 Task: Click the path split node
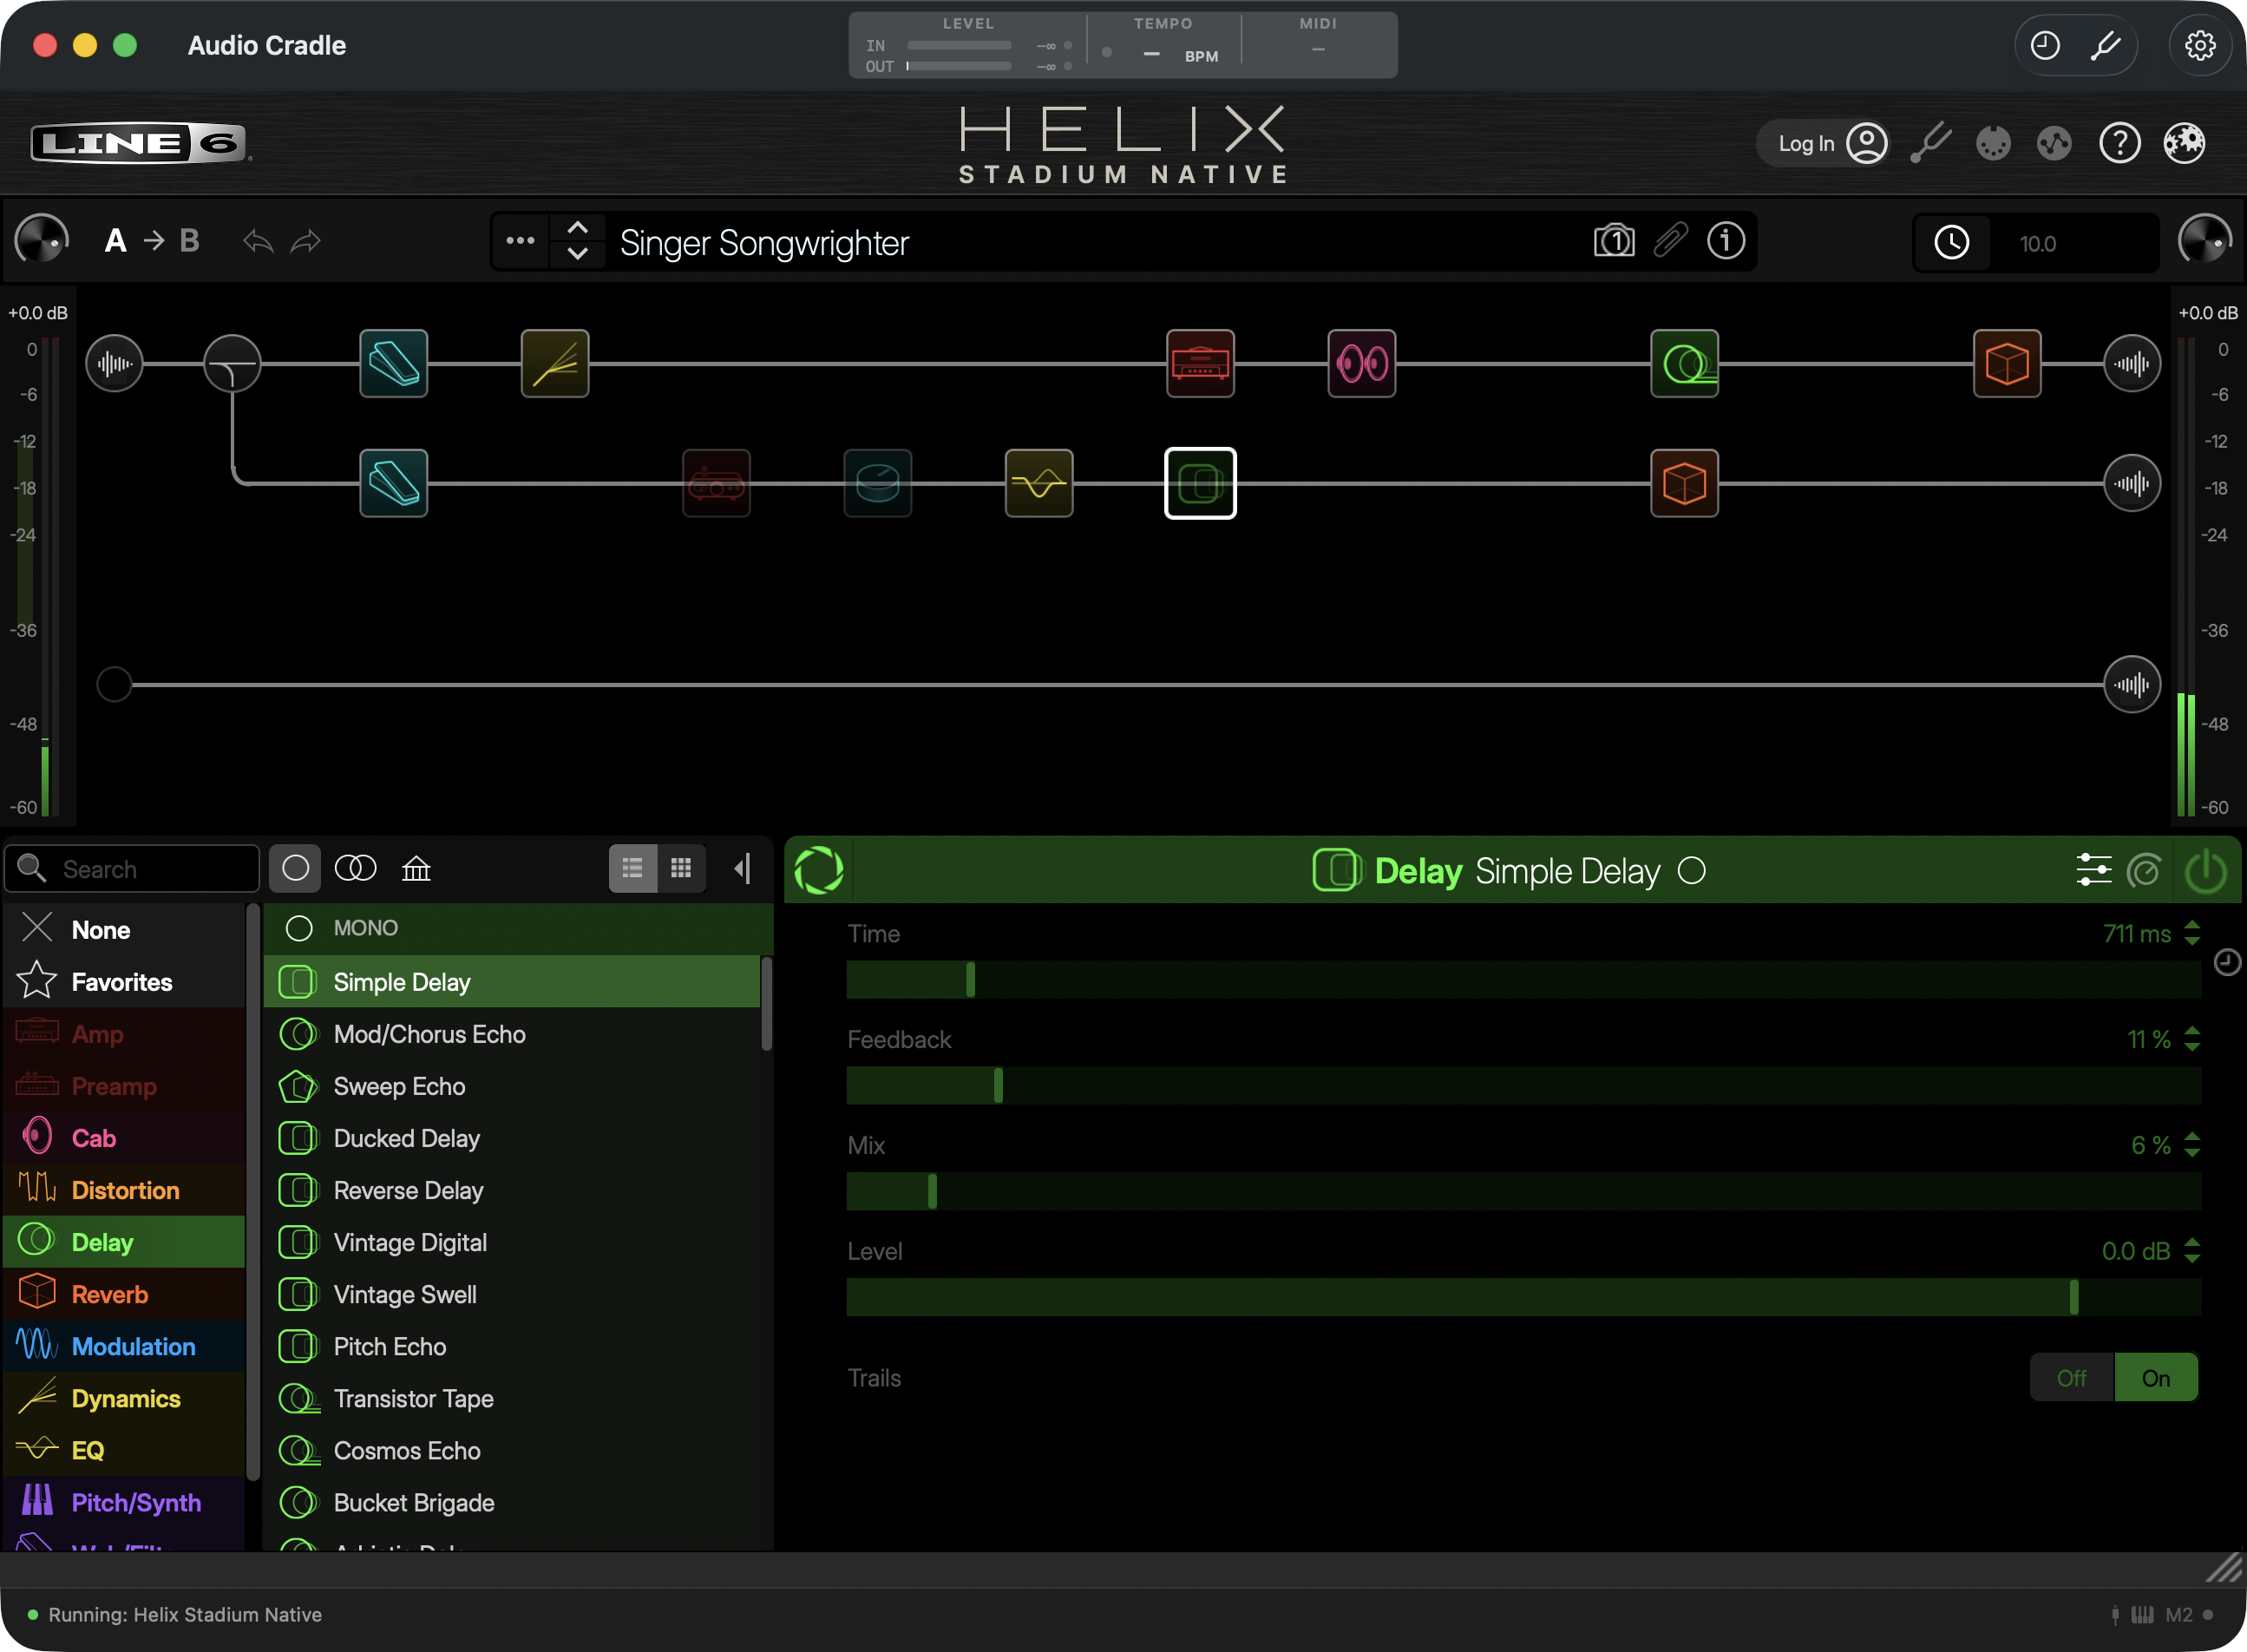click(232, 364)
